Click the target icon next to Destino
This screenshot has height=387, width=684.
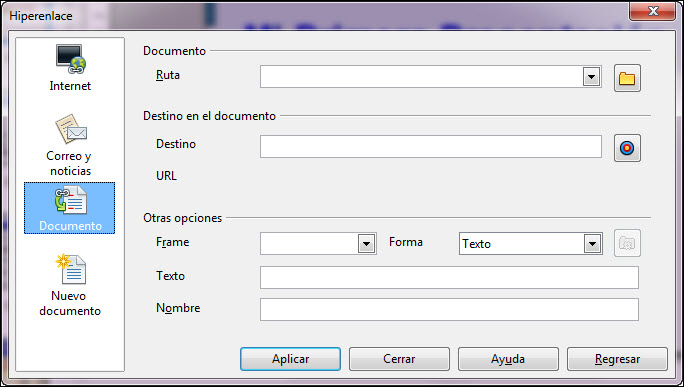coord(627,148)
